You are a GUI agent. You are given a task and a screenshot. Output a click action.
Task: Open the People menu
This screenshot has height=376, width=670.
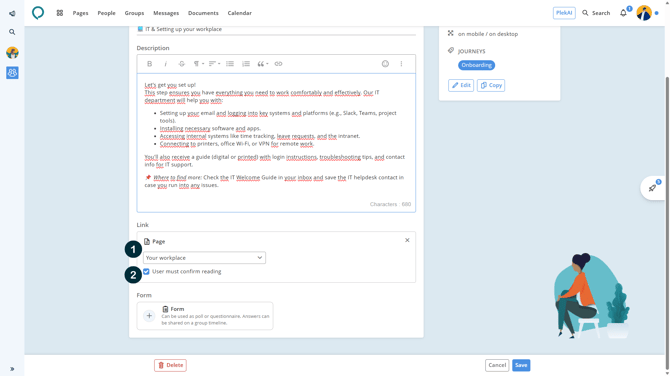(106, 13)
